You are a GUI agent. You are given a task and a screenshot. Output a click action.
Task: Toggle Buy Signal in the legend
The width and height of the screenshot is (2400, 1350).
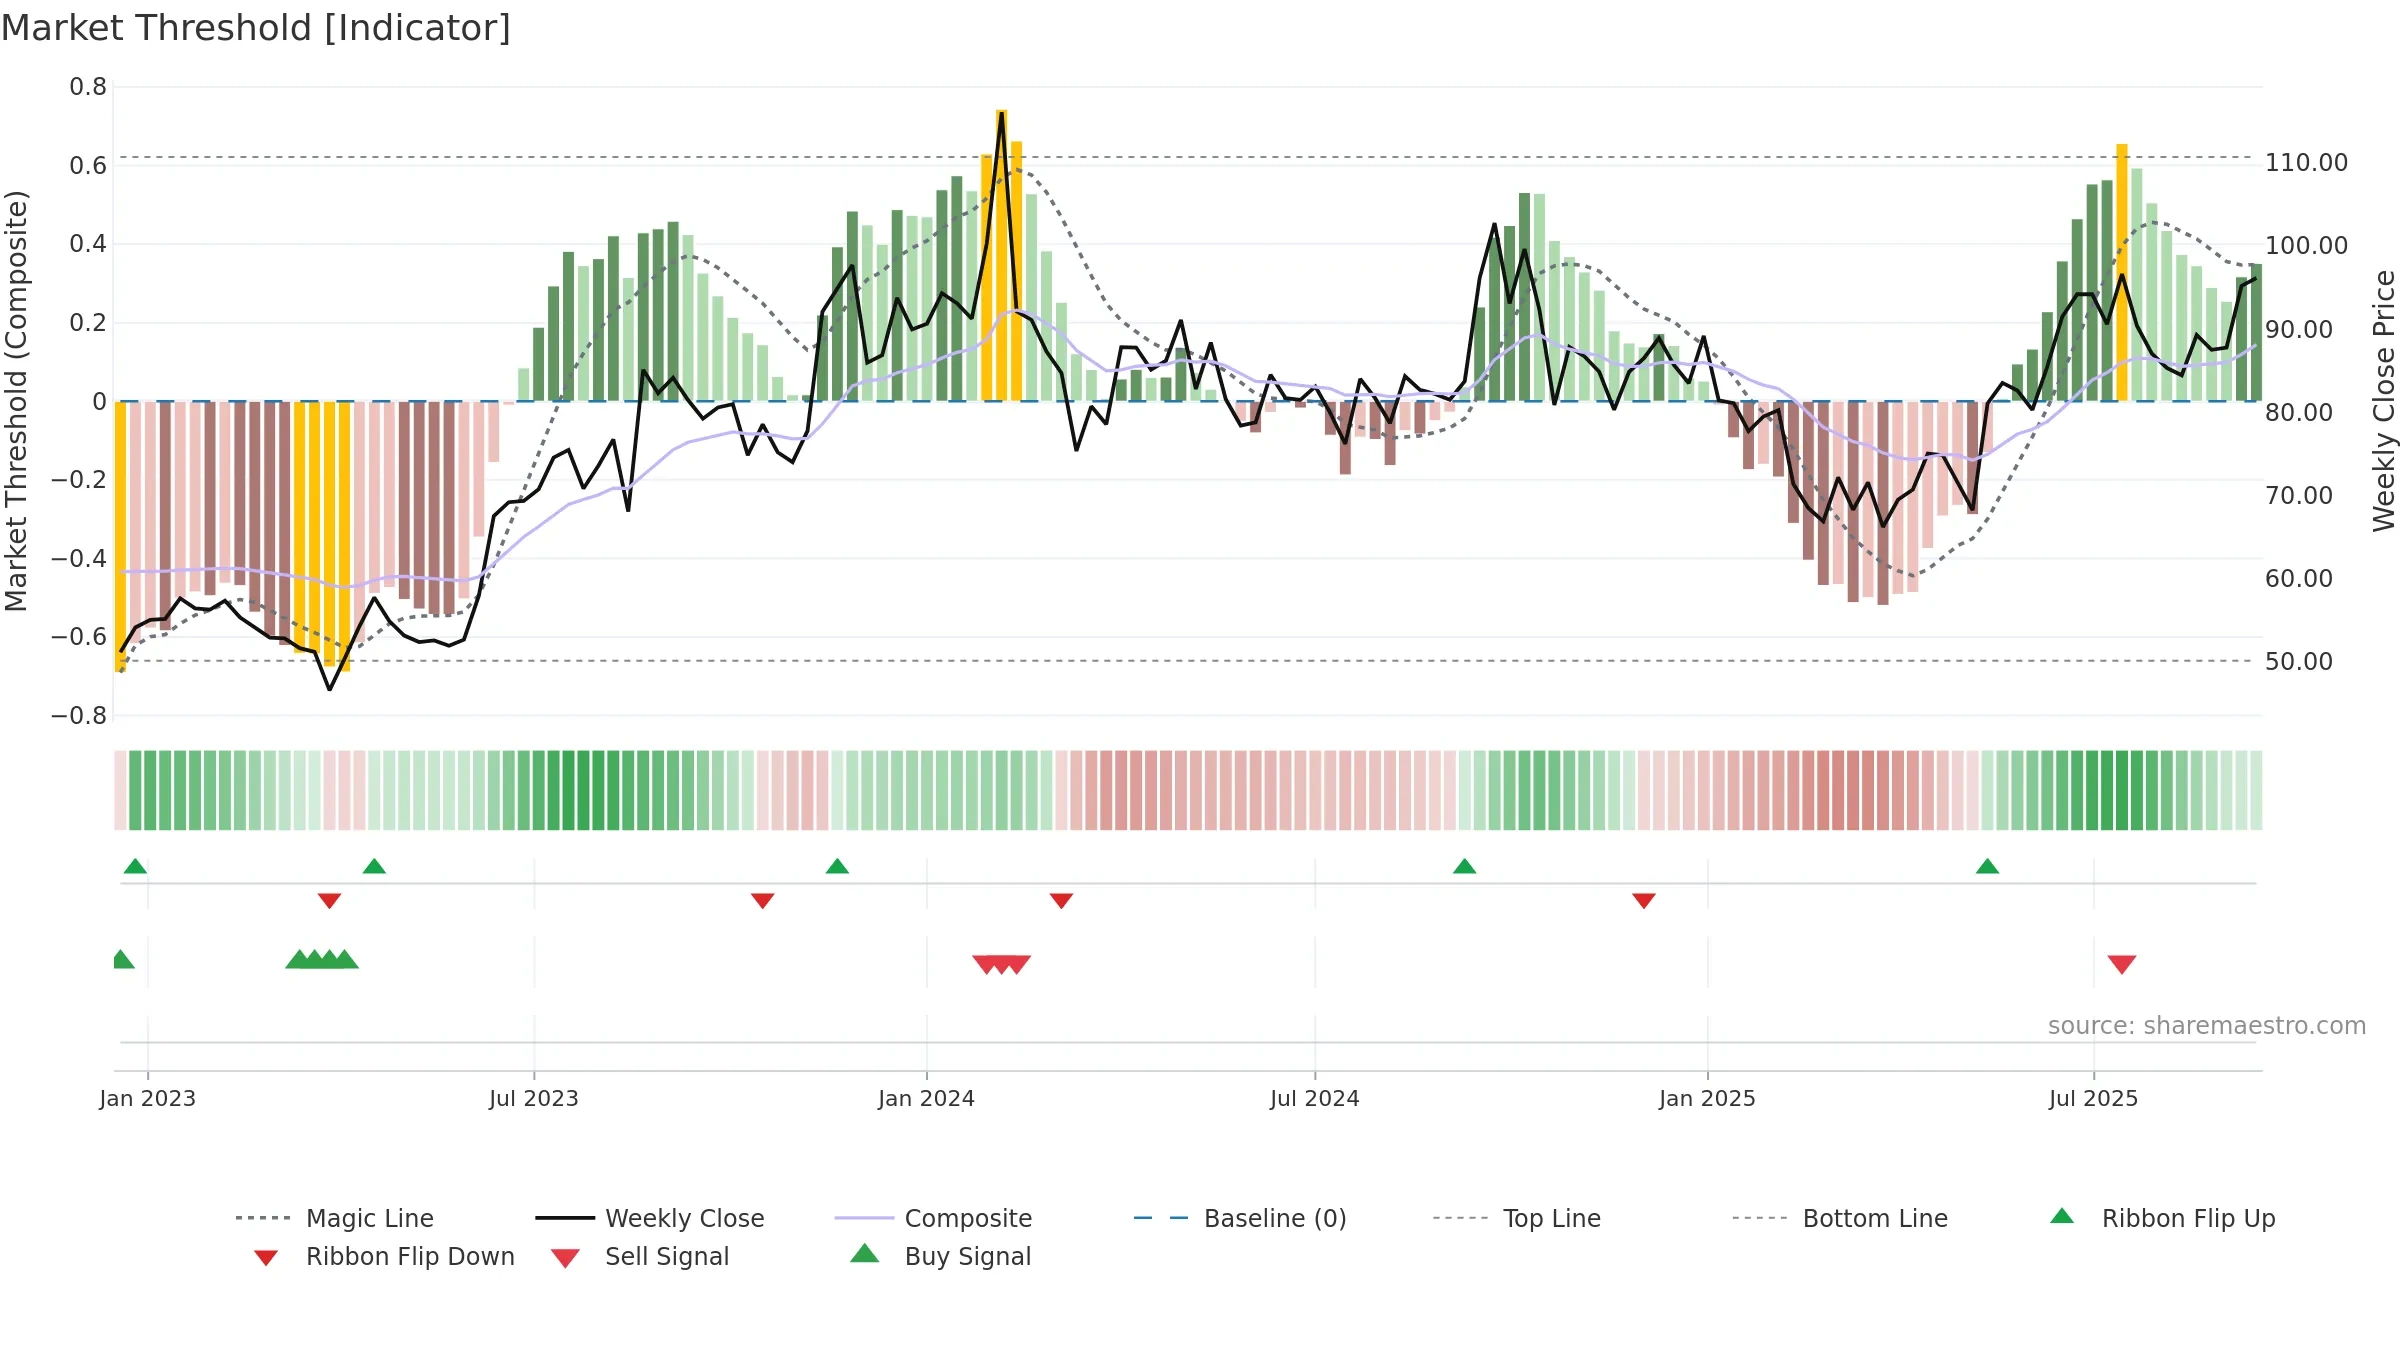coord(940,1256)
